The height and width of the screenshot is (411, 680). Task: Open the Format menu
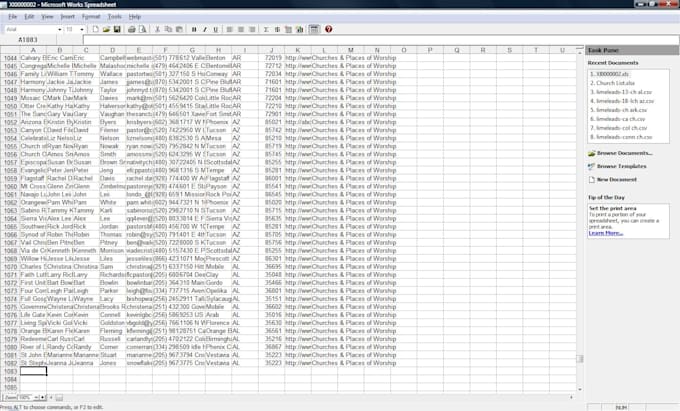(x=91, y=16)
